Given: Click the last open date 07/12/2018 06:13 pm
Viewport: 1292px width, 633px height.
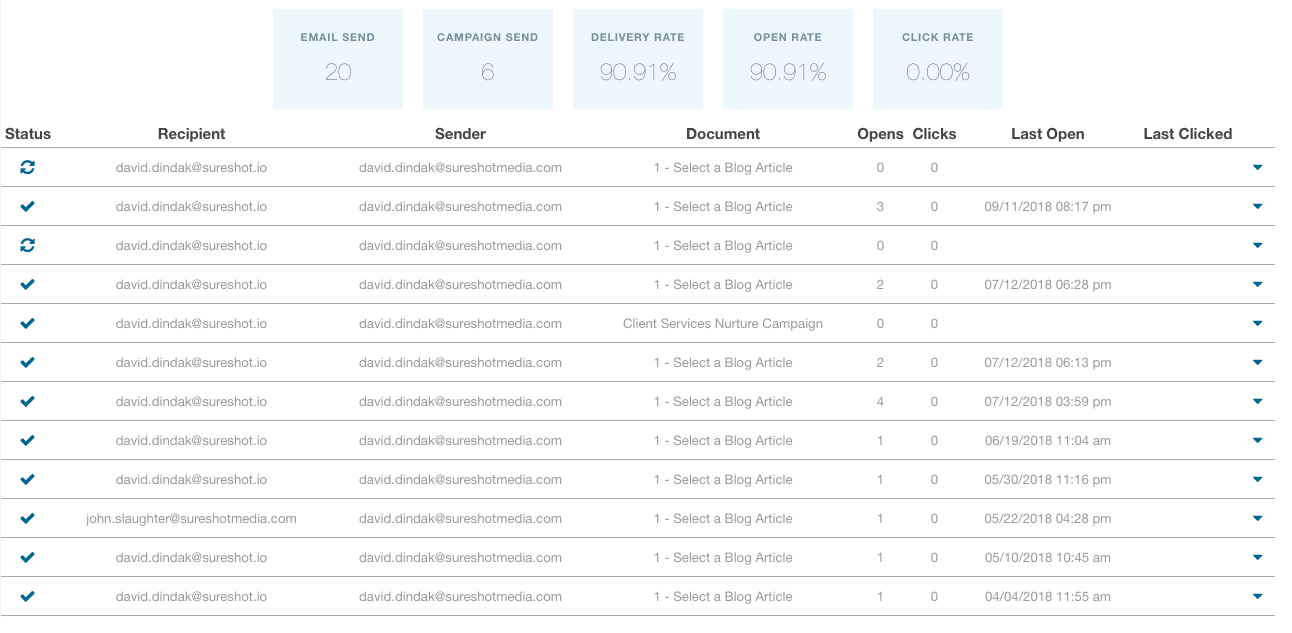Looking at the screenshot, I should tap(1048, 363).
